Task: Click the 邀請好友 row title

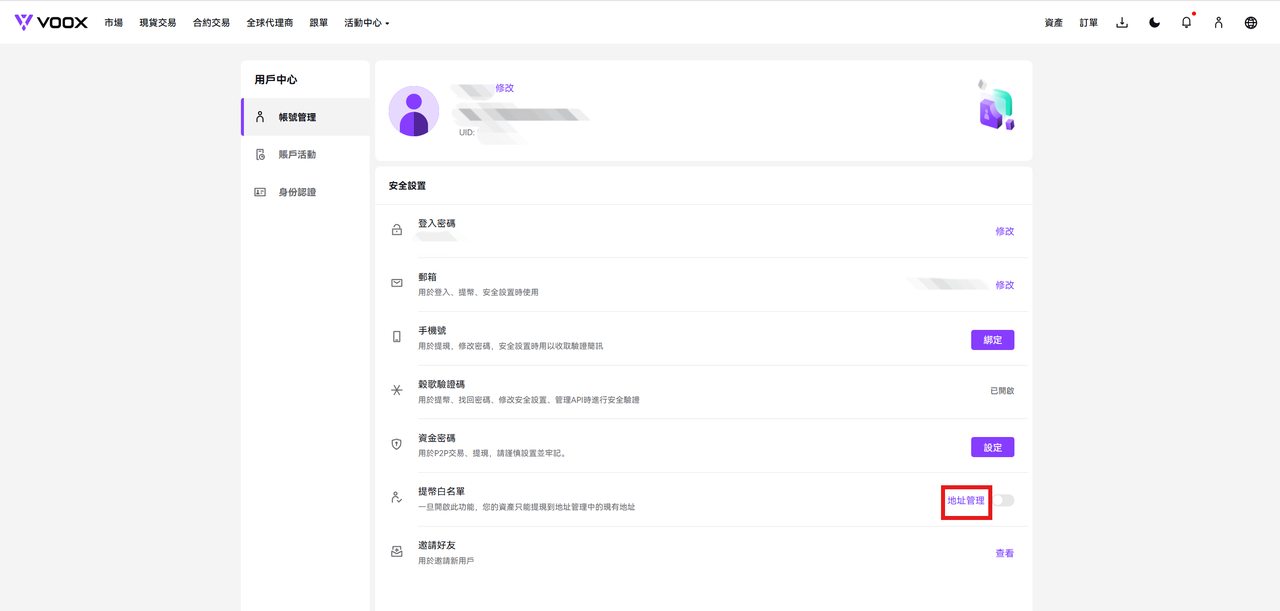Action: click(x=436, y=545)
